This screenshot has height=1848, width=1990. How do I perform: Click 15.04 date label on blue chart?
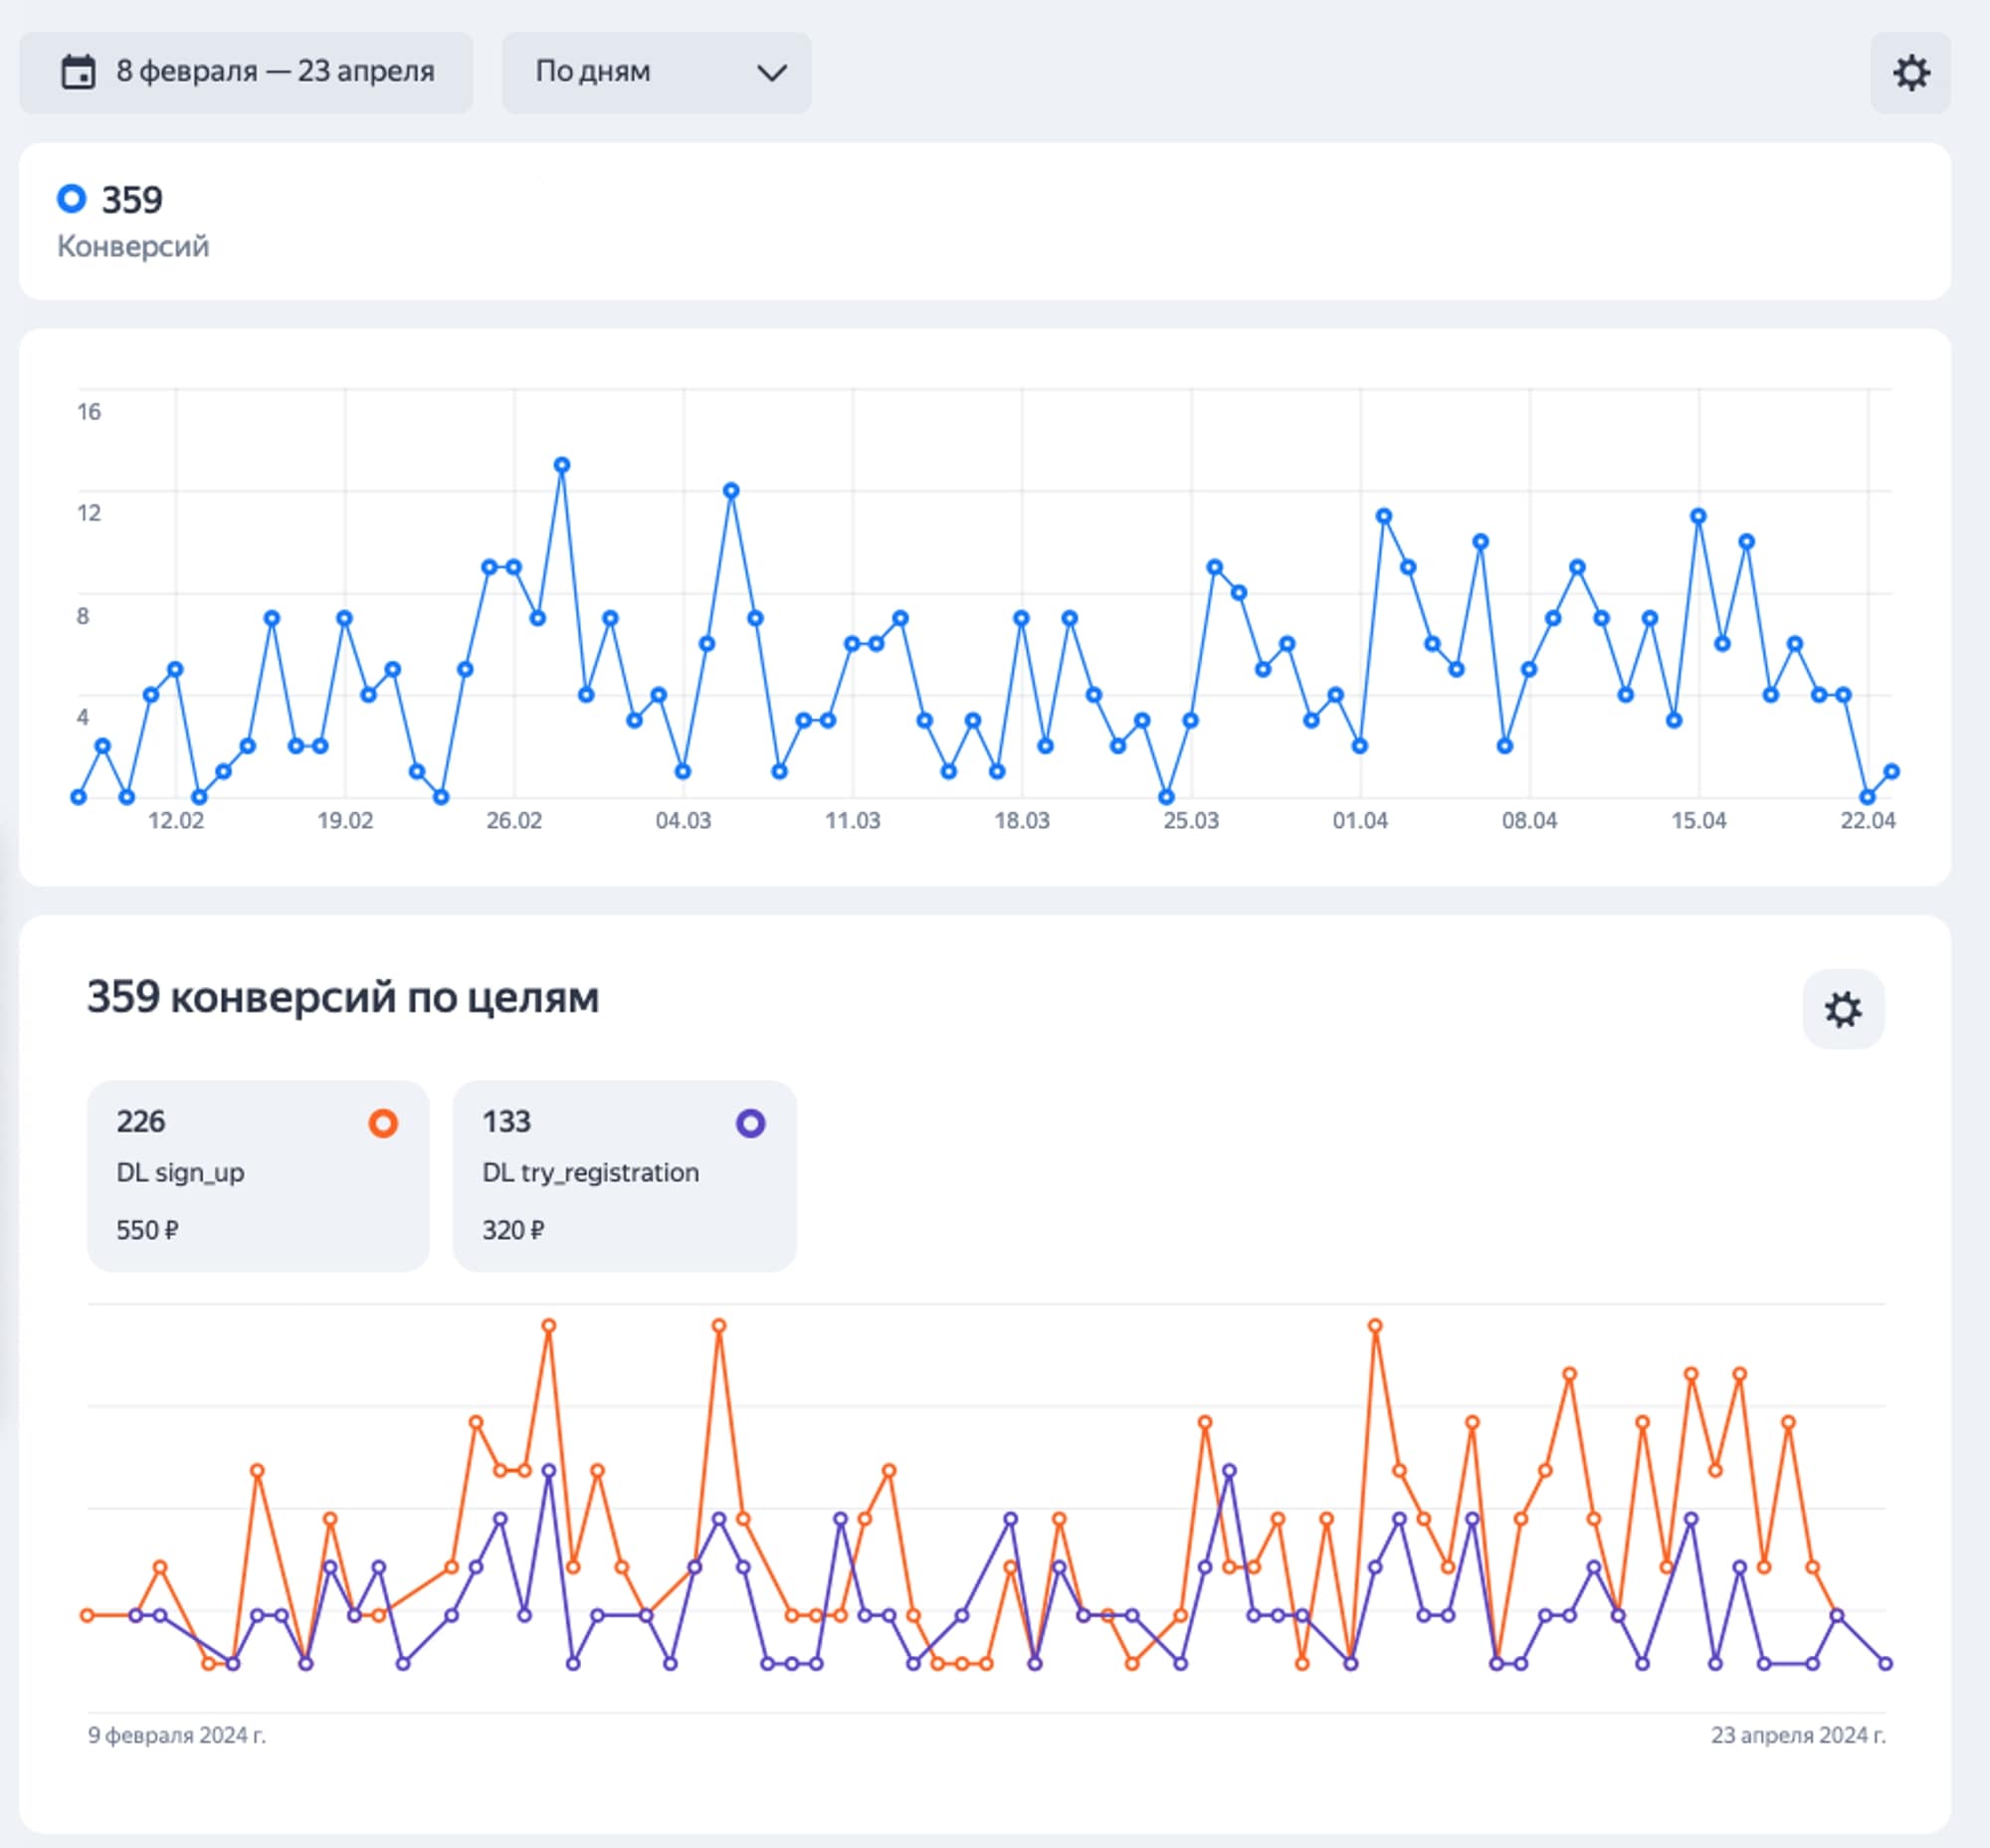(1698, 821)
